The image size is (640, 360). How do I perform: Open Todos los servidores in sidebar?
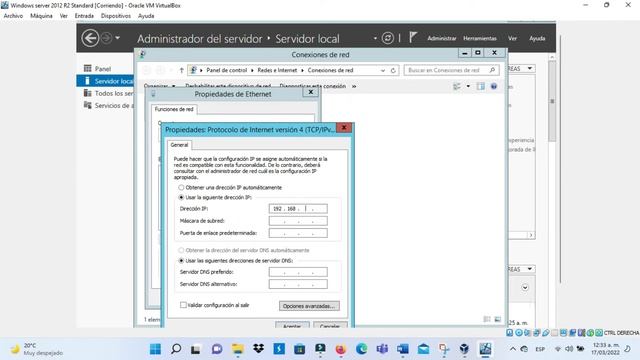108,93
